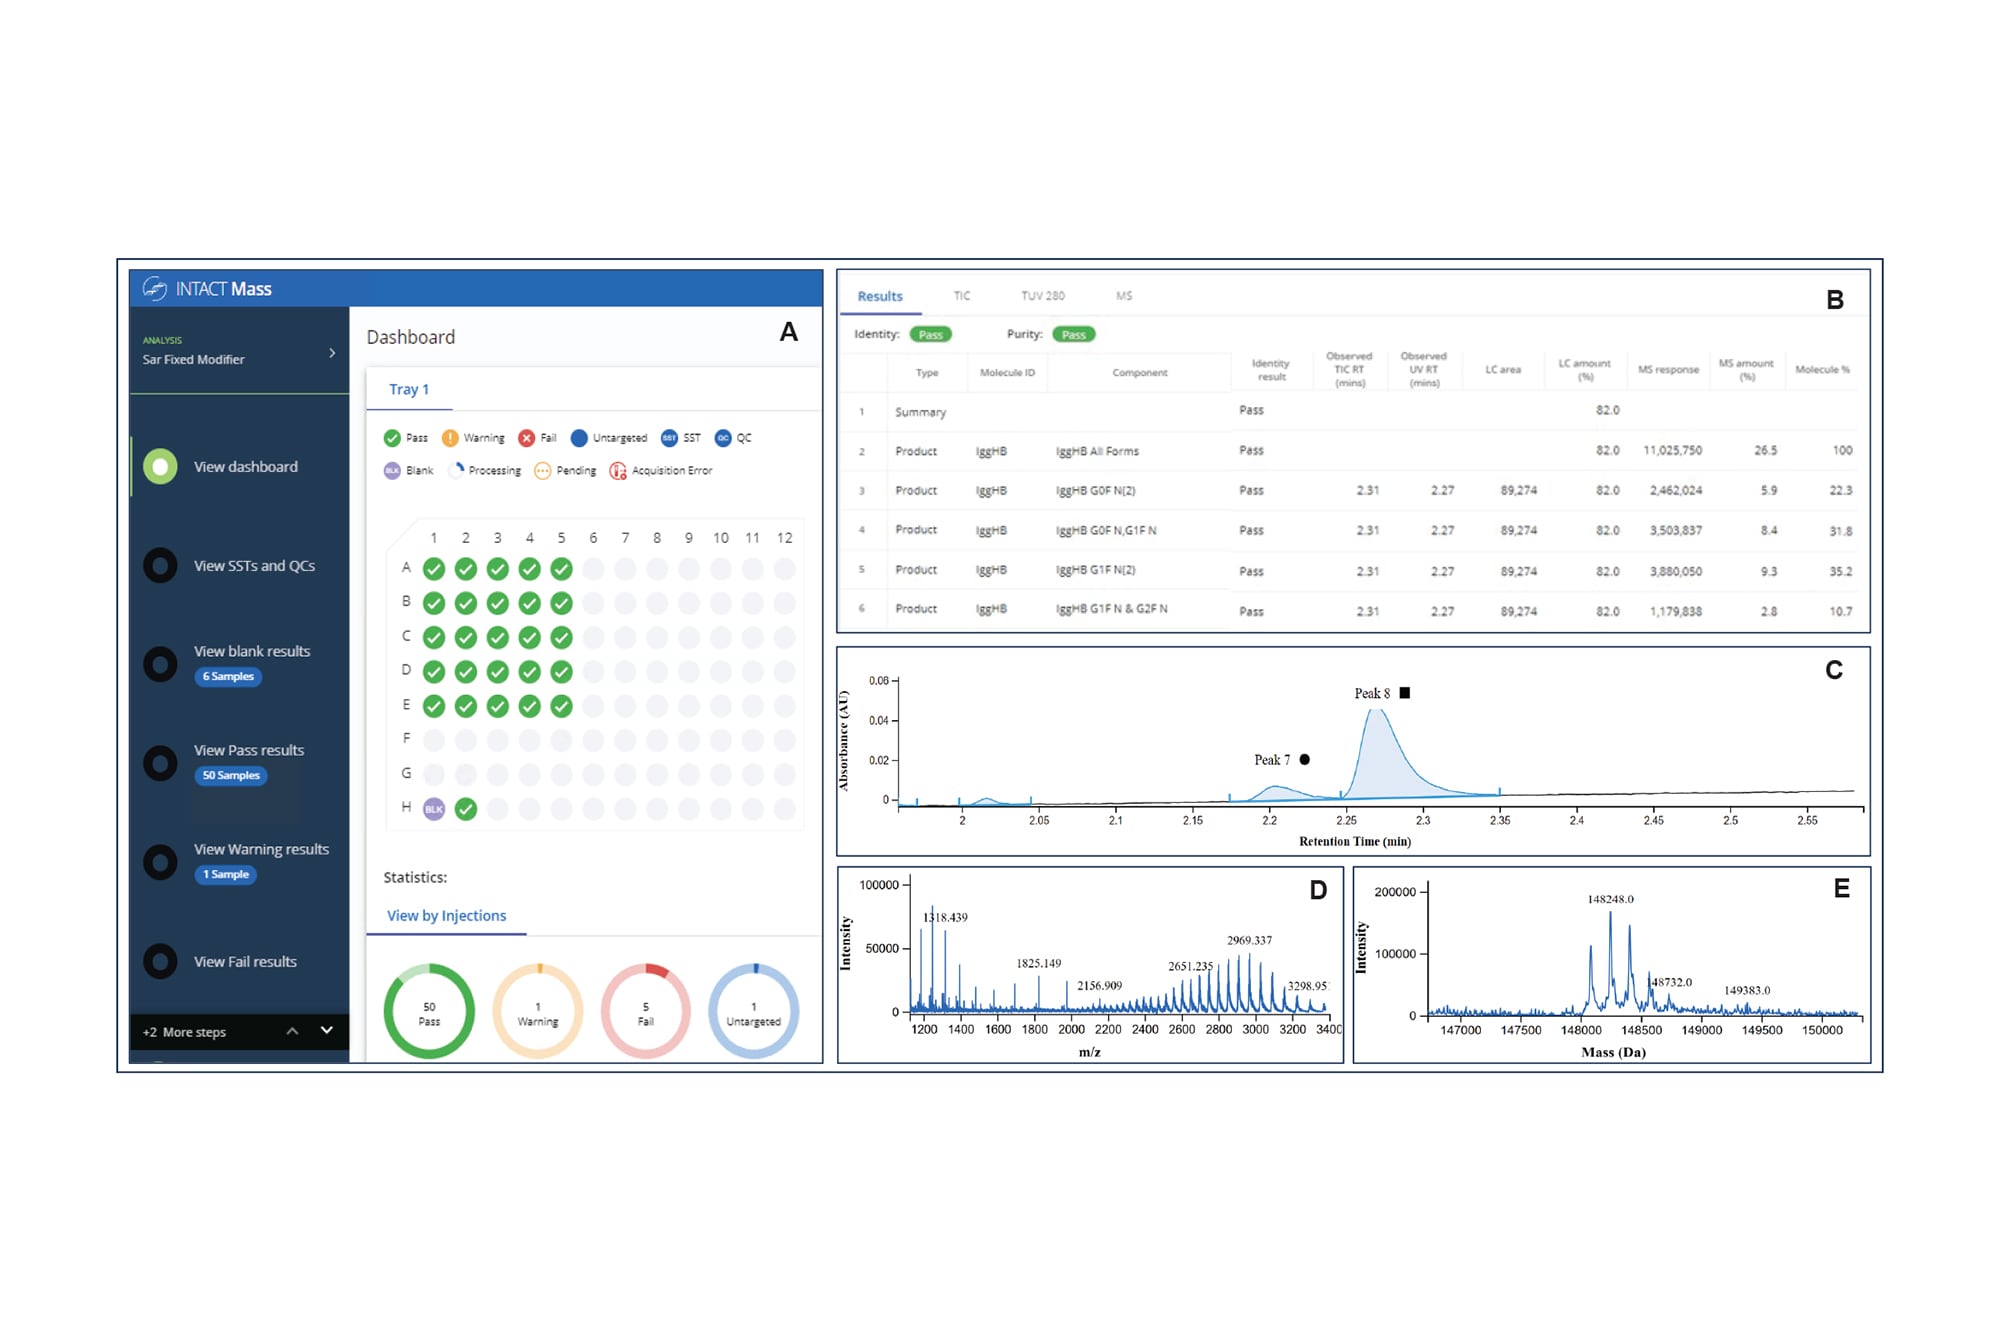The width and height of the screenshot is (2000, 1333).
Task: Open the MS results tab
Action: [1123, 296]
